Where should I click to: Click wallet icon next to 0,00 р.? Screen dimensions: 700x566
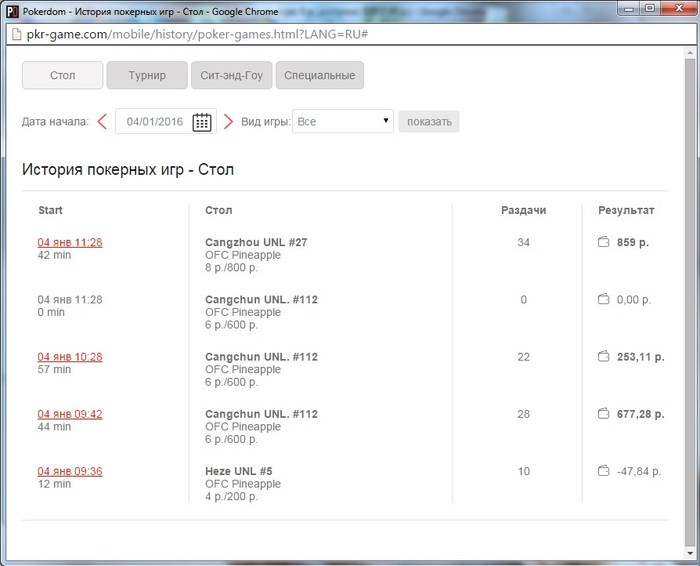click(604, 299)
